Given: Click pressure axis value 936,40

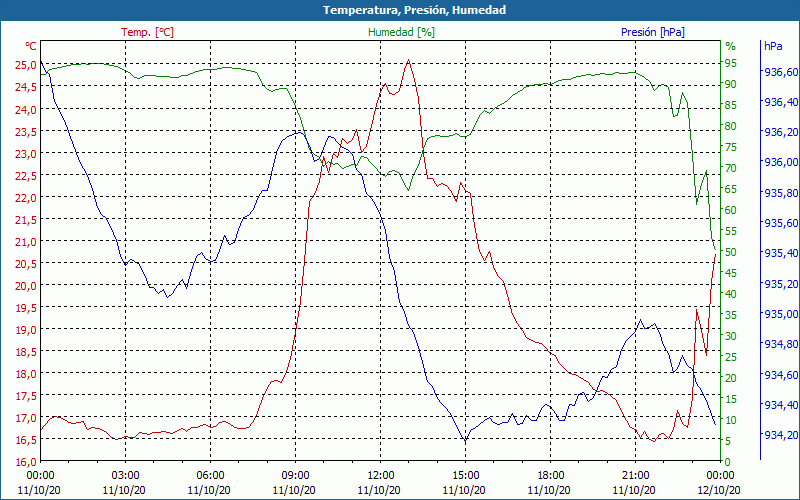Looking at the screenshot, I should coord(780,102).
